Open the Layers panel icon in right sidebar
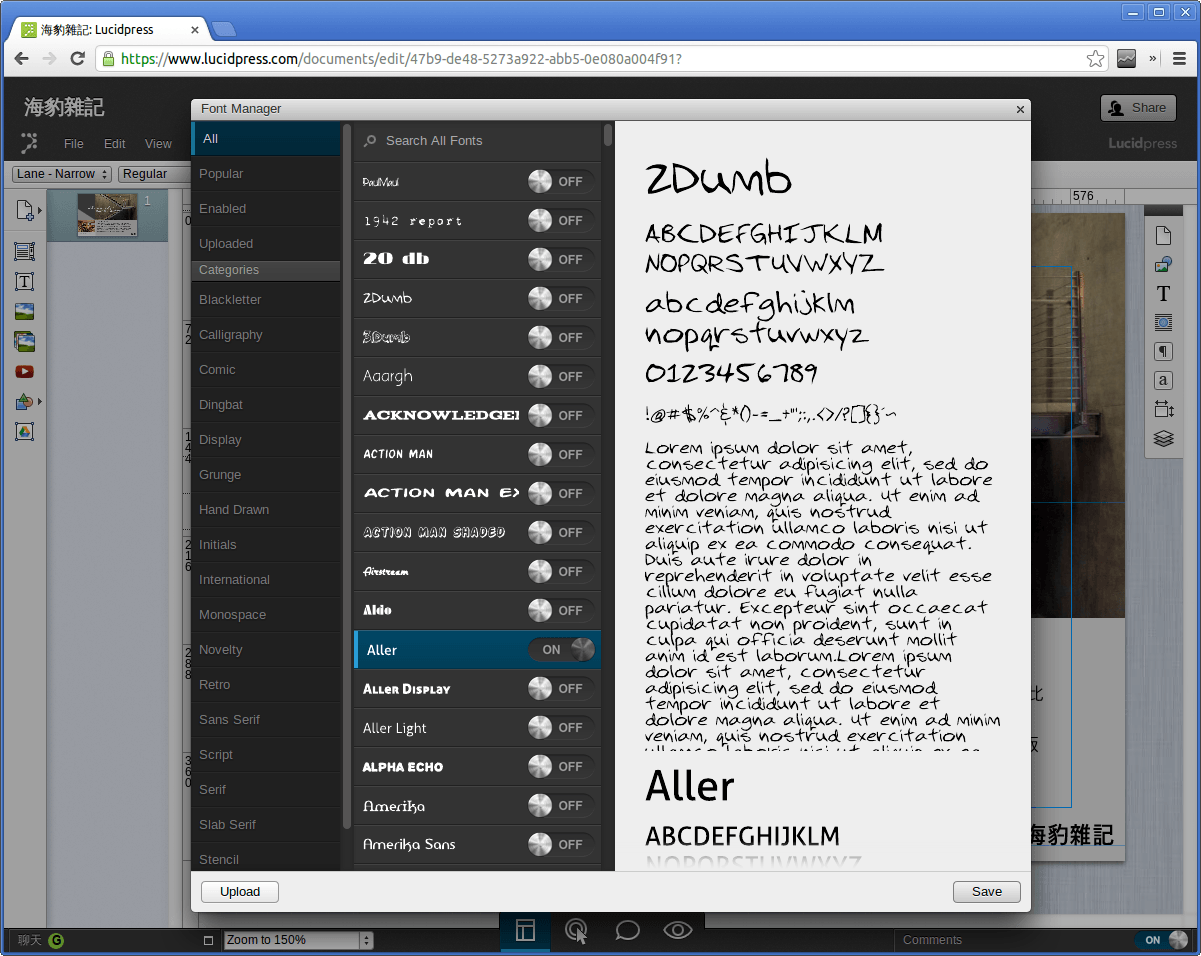The width and height of the screenshot is (1201, 956). [1163, 438]
